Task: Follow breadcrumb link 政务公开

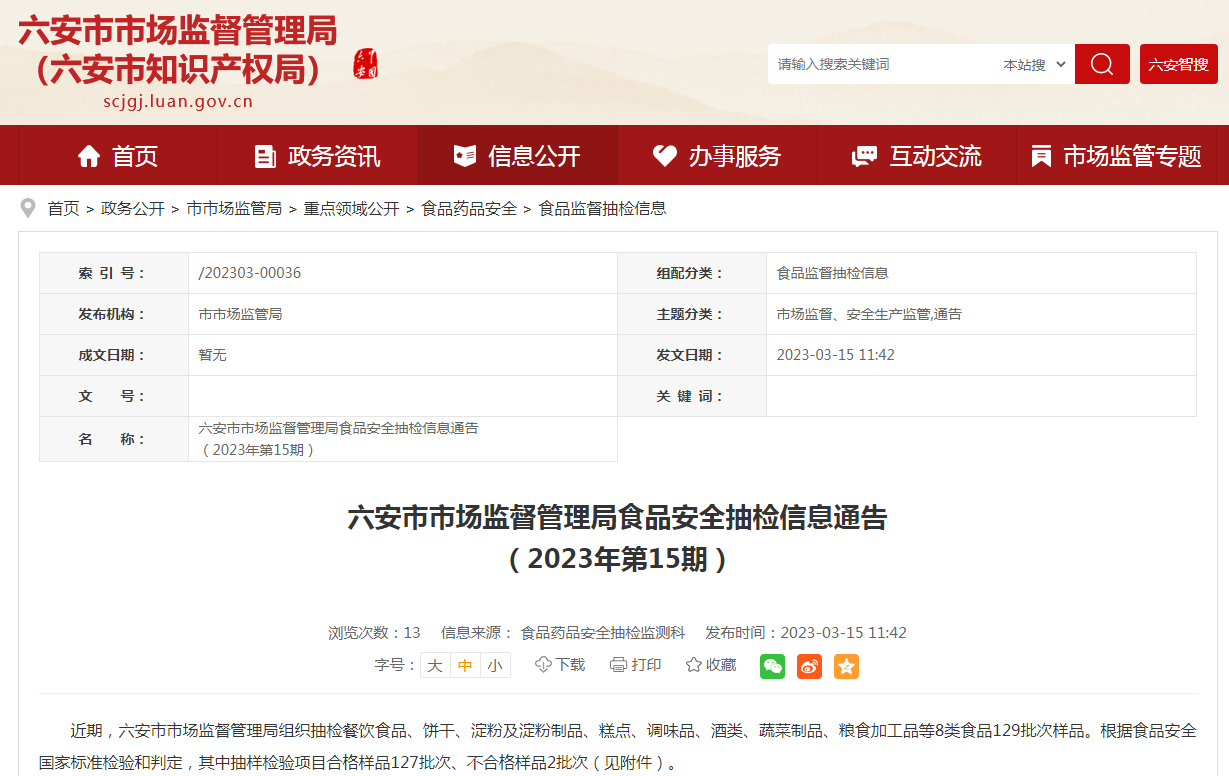Action: tap(133, 209)
